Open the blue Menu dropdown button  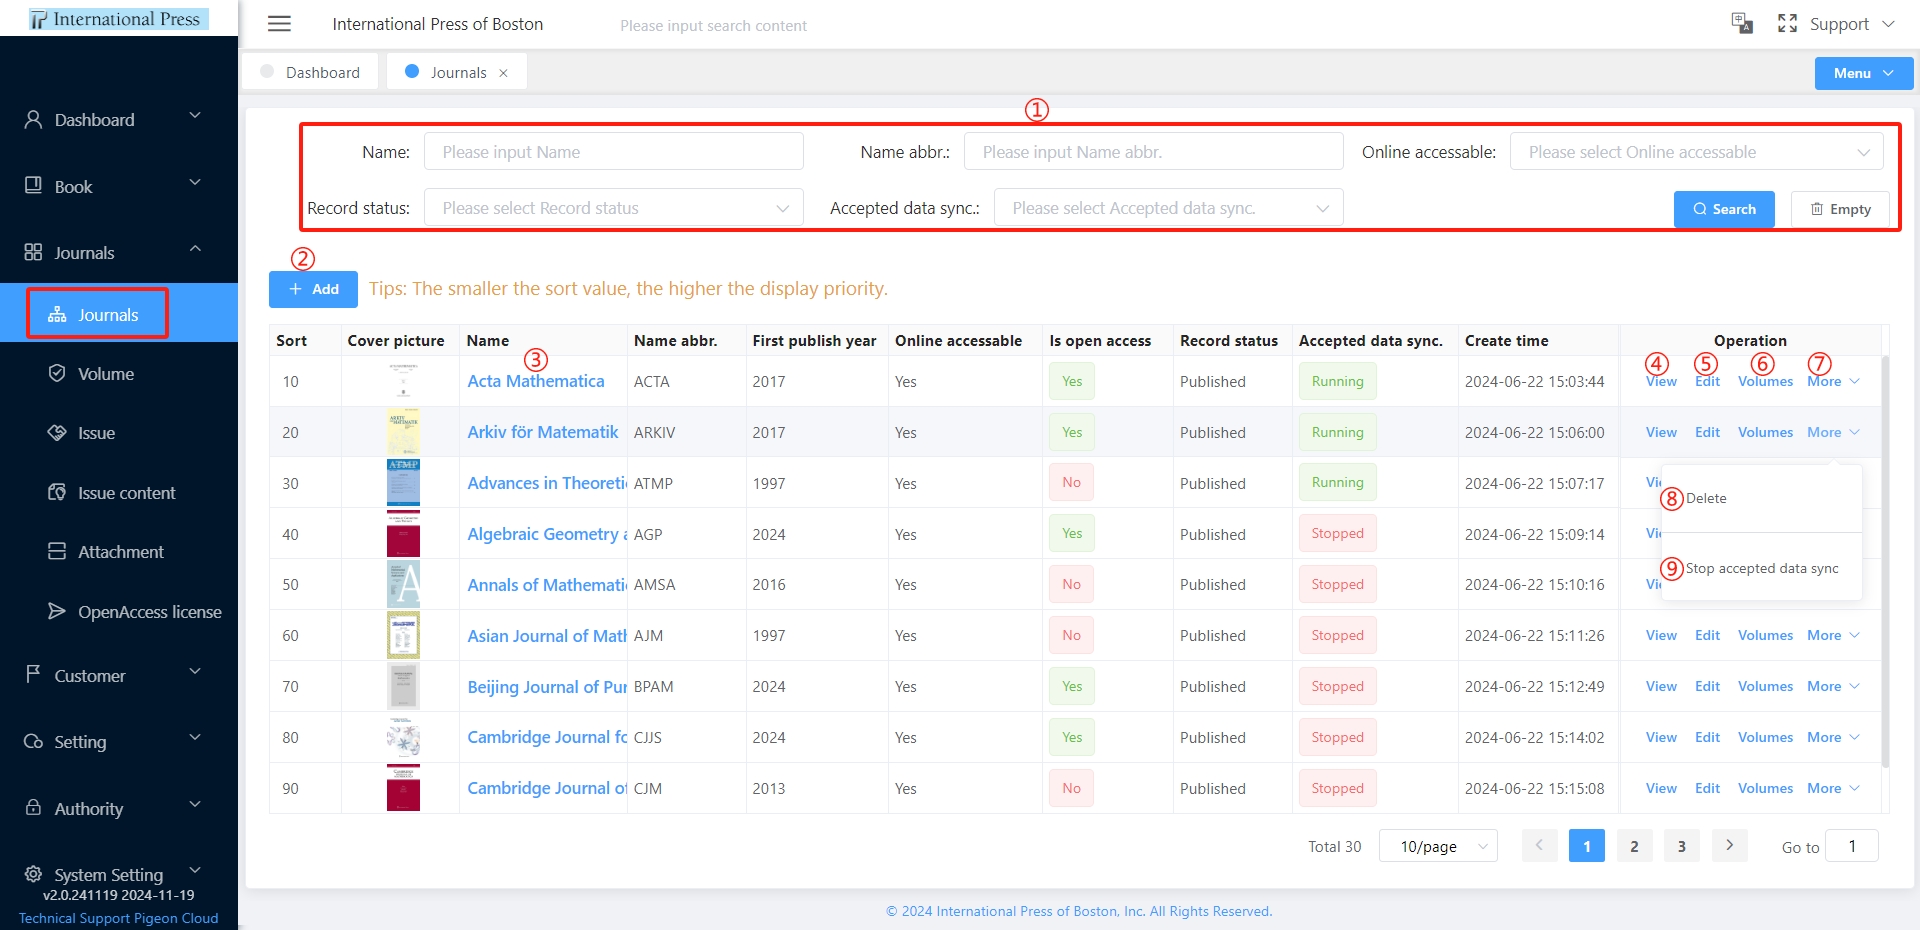1864,73
